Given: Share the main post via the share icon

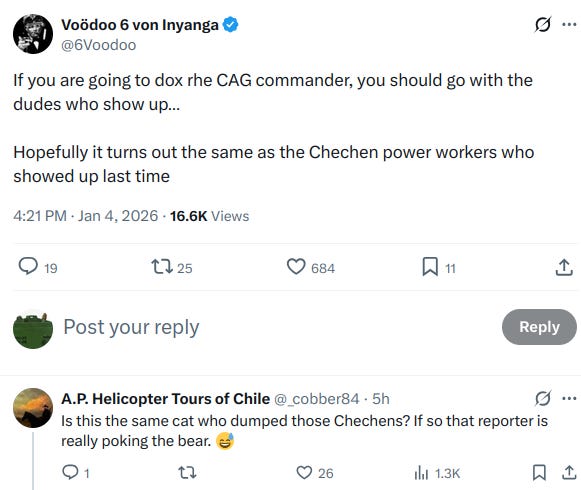Looking at the screenshot, I should pos(564,267).
